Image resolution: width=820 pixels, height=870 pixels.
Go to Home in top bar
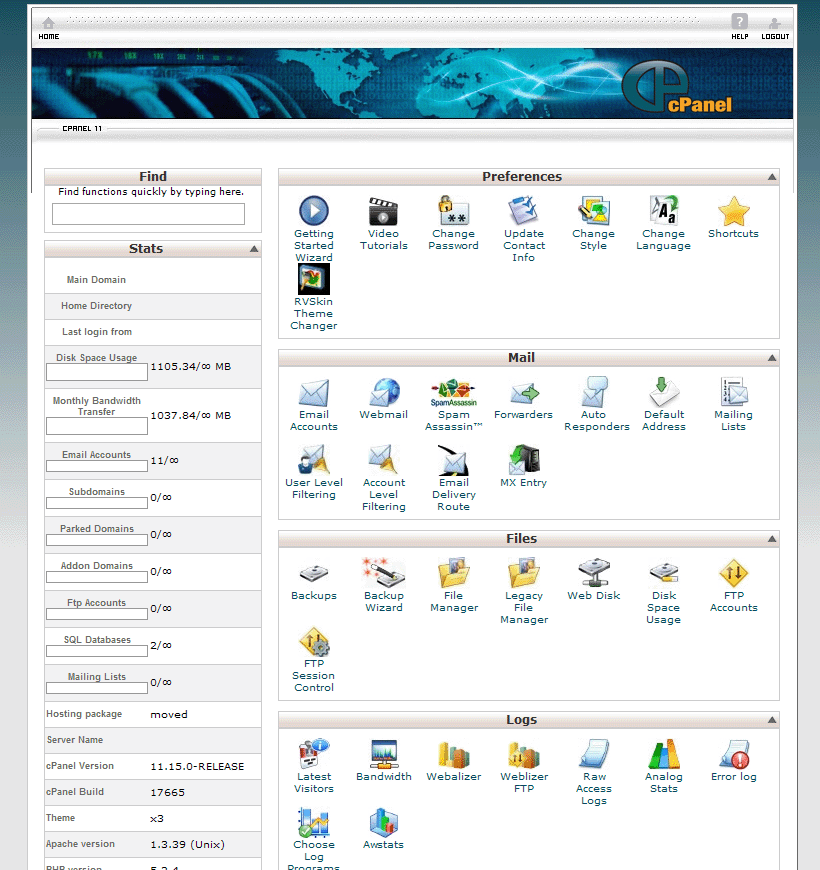(x=49, y=28)
